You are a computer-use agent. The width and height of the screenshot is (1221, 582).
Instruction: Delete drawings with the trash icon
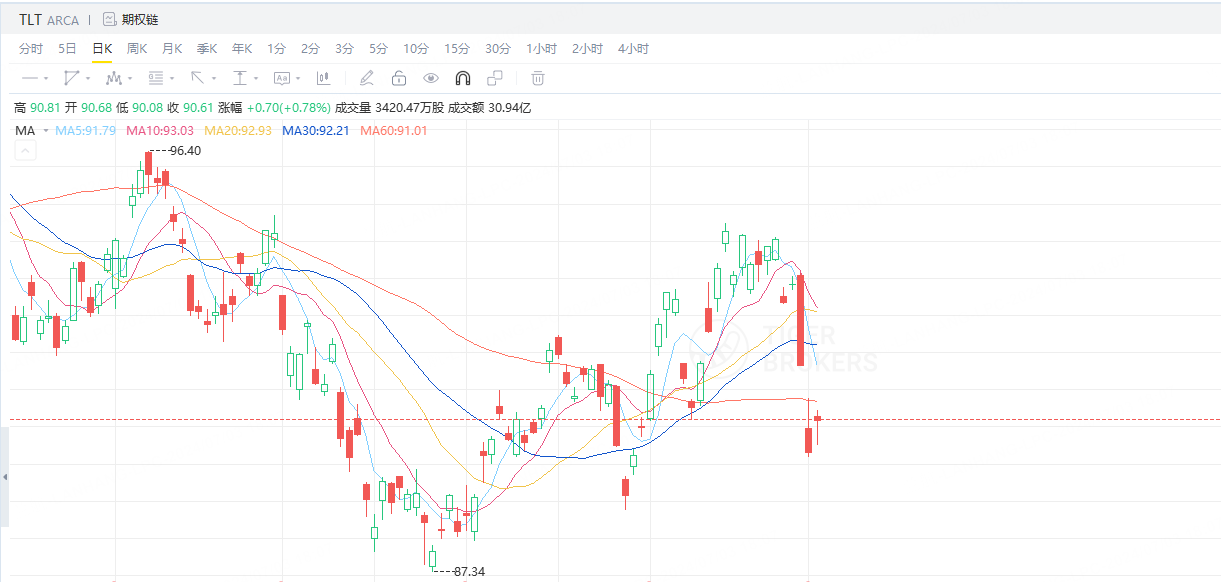537,78
